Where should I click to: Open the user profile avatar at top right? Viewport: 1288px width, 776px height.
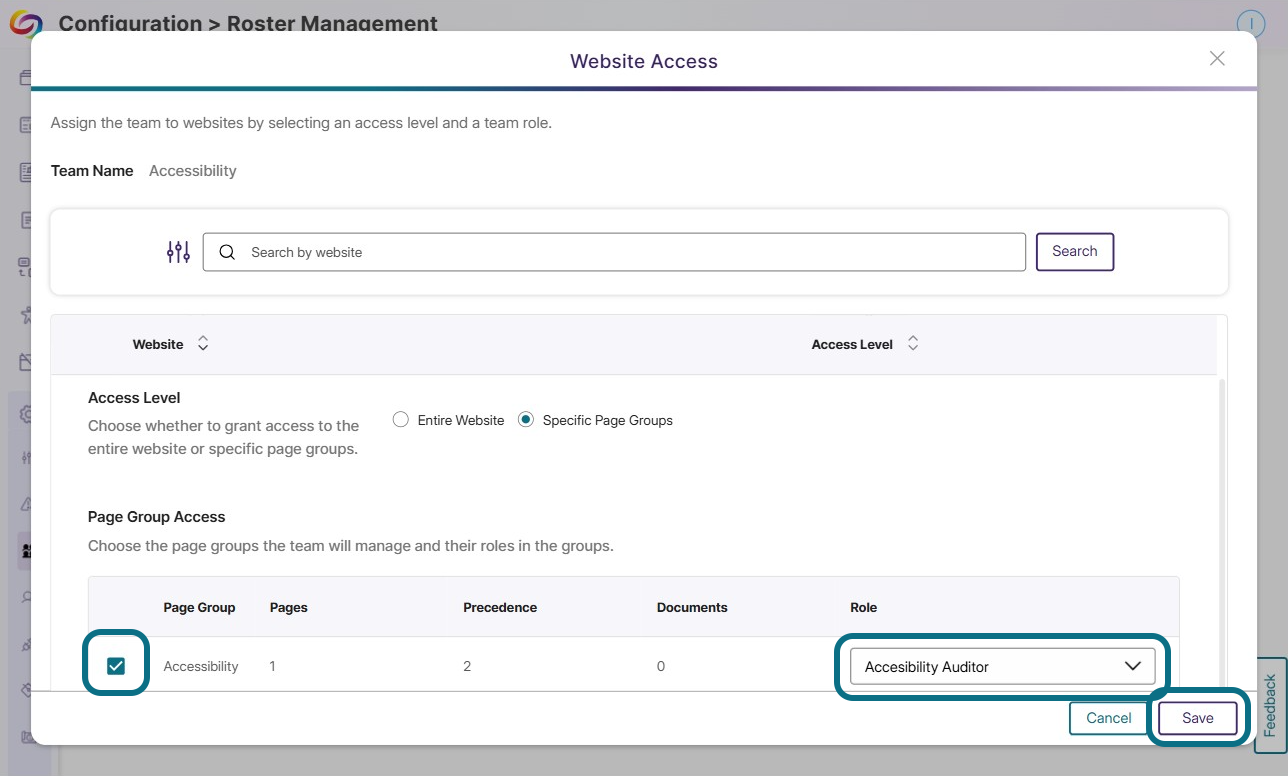click(x=1251, y=24)
